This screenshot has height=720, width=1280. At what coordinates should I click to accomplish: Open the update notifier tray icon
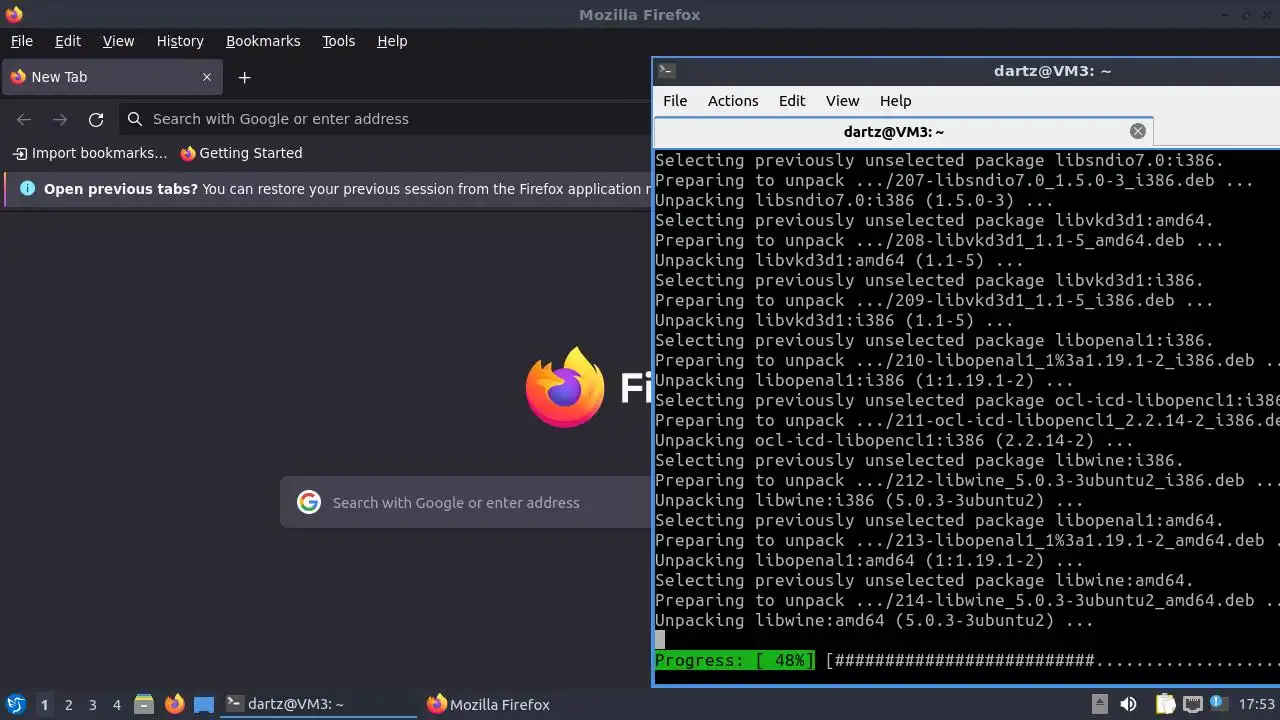pos(1219,704)
